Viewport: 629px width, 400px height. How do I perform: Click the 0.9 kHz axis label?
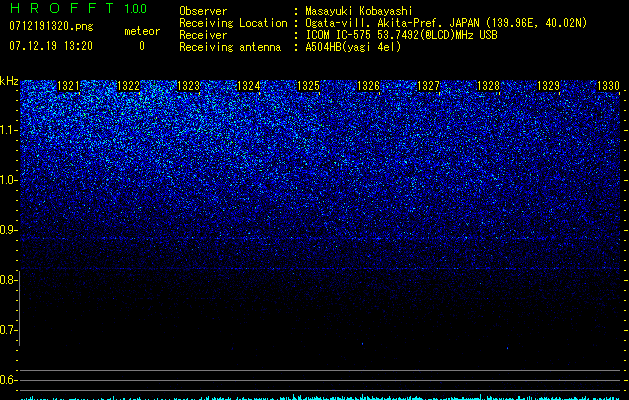[x=8, y=230]
